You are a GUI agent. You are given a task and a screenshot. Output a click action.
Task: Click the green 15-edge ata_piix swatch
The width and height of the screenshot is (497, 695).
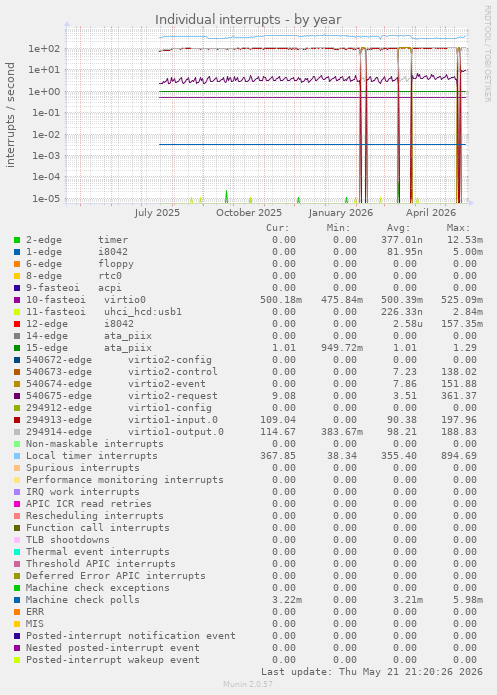(17, 348)
